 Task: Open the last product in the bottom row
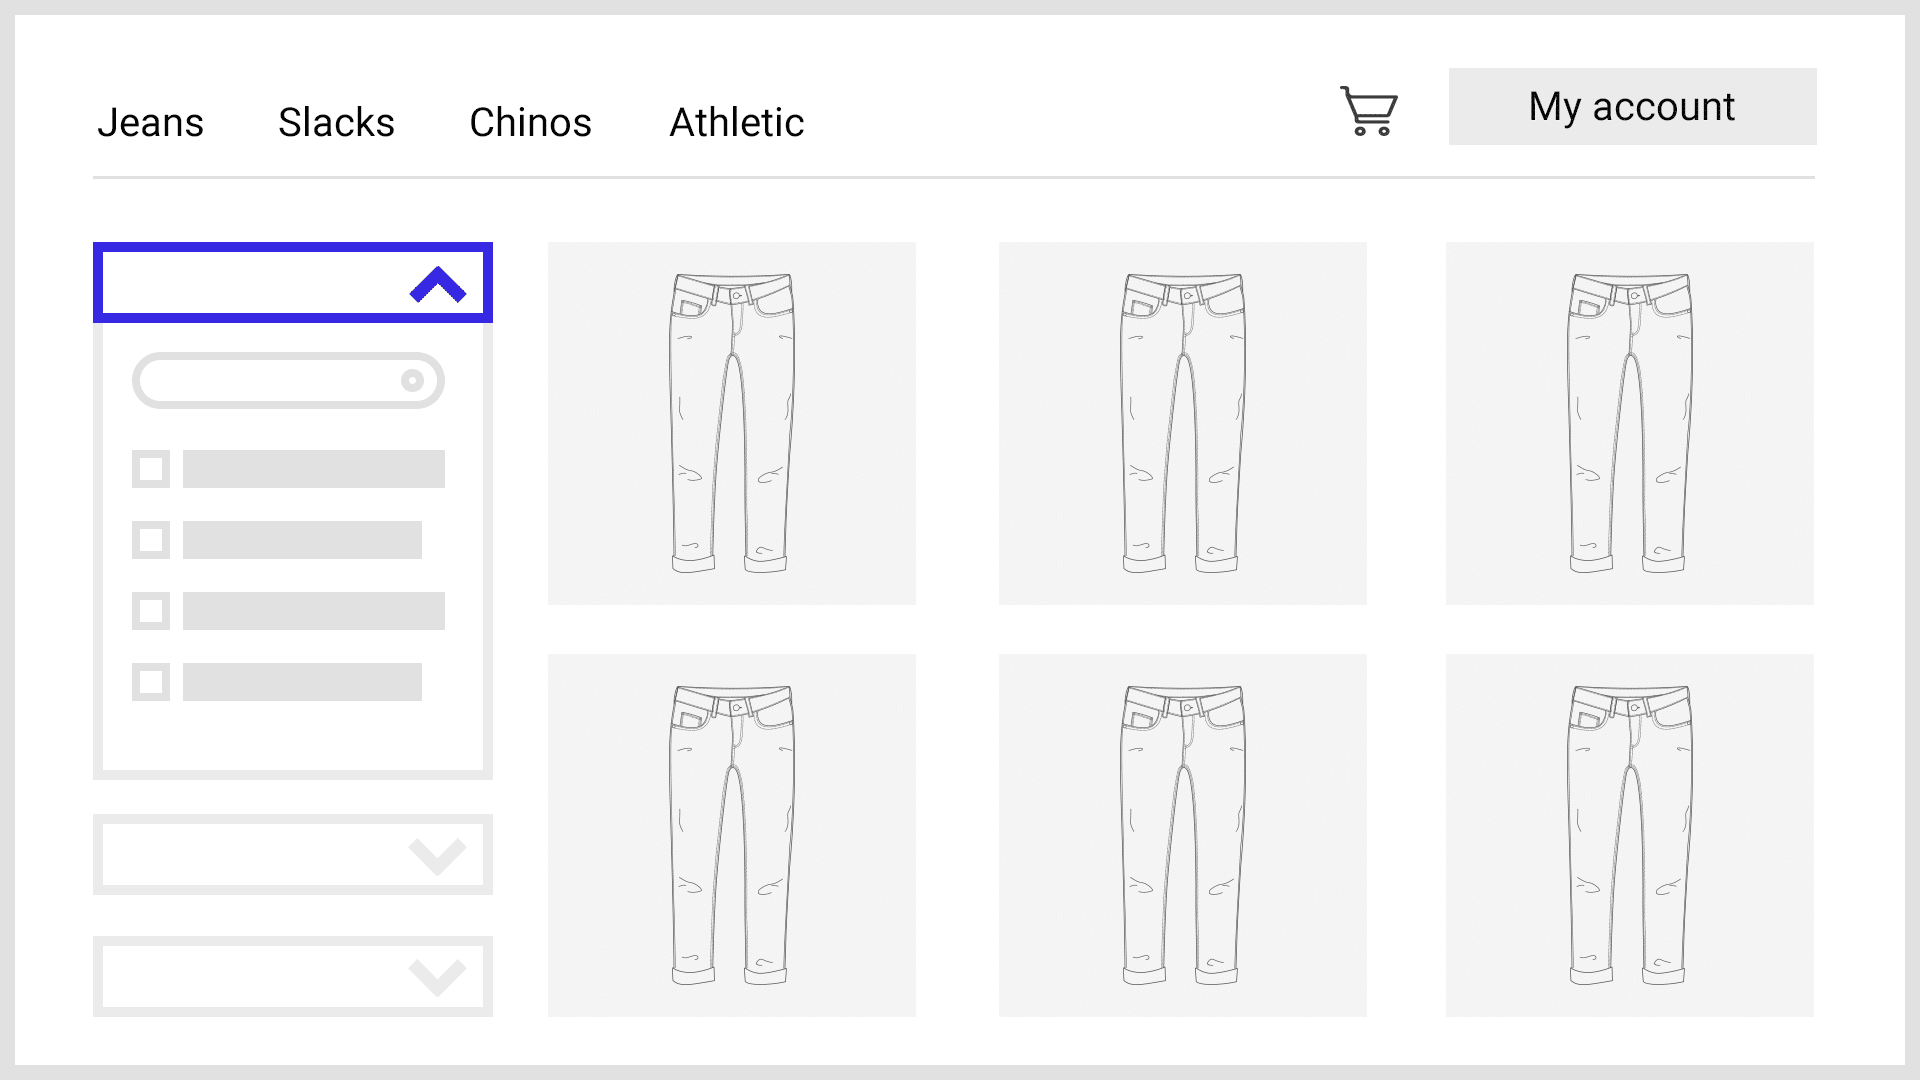[1630, 835]
